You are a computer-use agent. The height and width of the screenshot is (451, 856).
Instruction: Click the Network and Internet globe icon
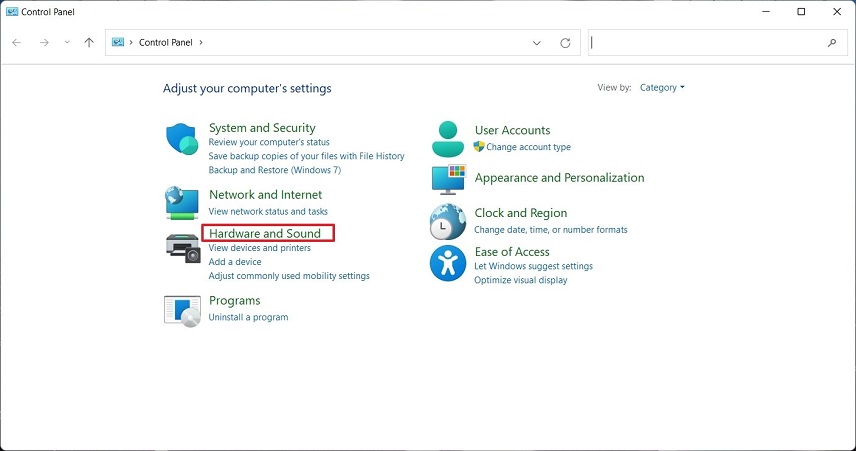182,203
